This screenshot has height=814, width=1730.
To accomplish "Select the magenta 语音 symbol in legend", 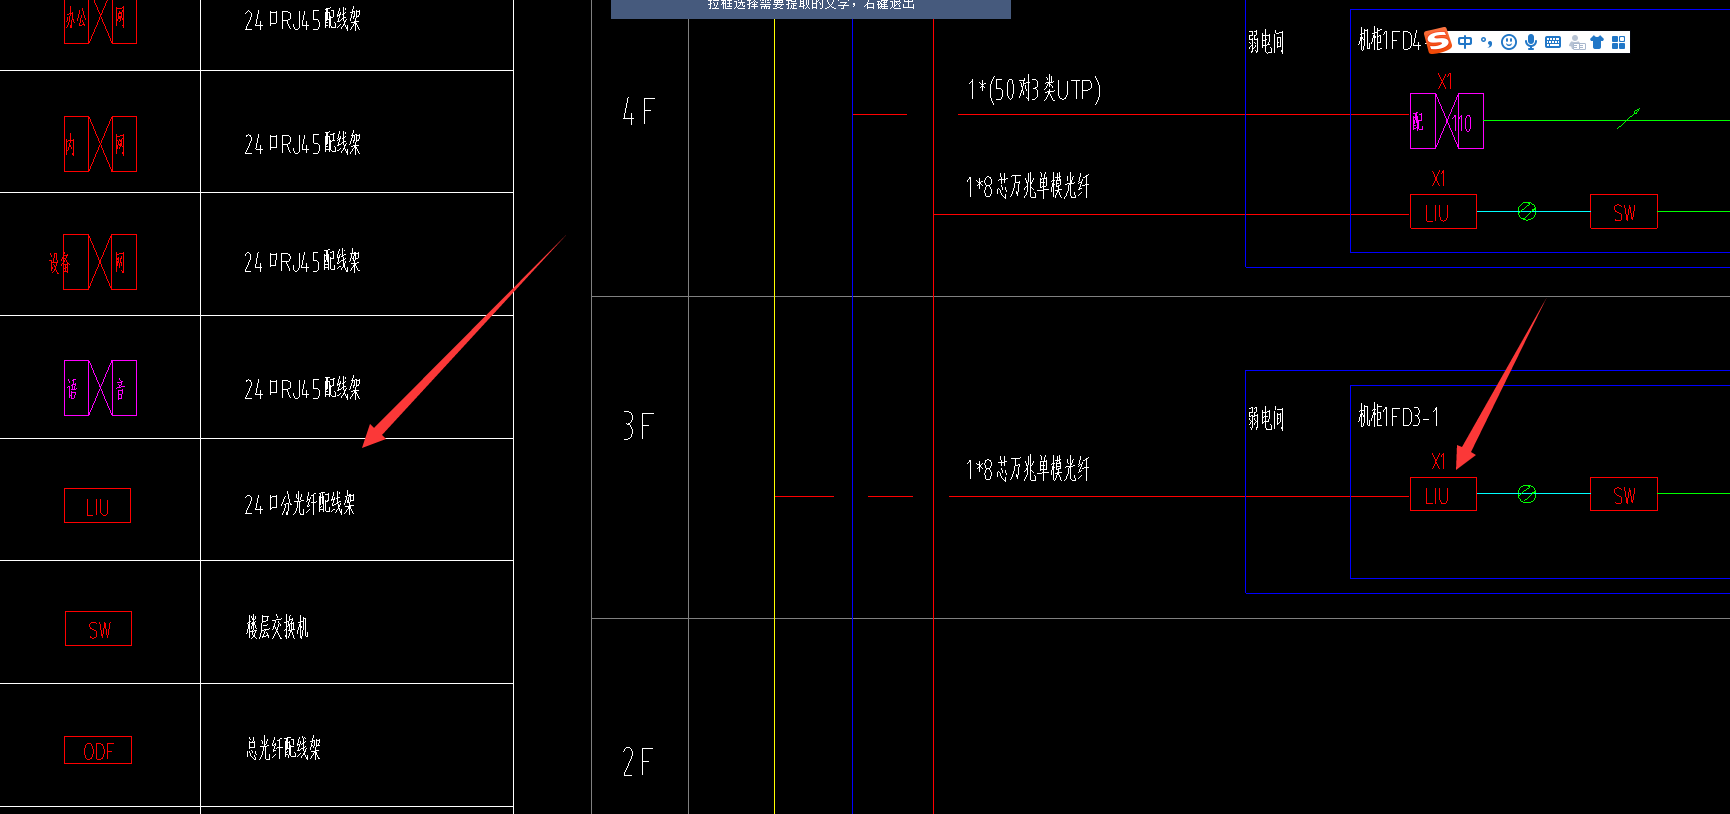I will (x=100, y=388).
